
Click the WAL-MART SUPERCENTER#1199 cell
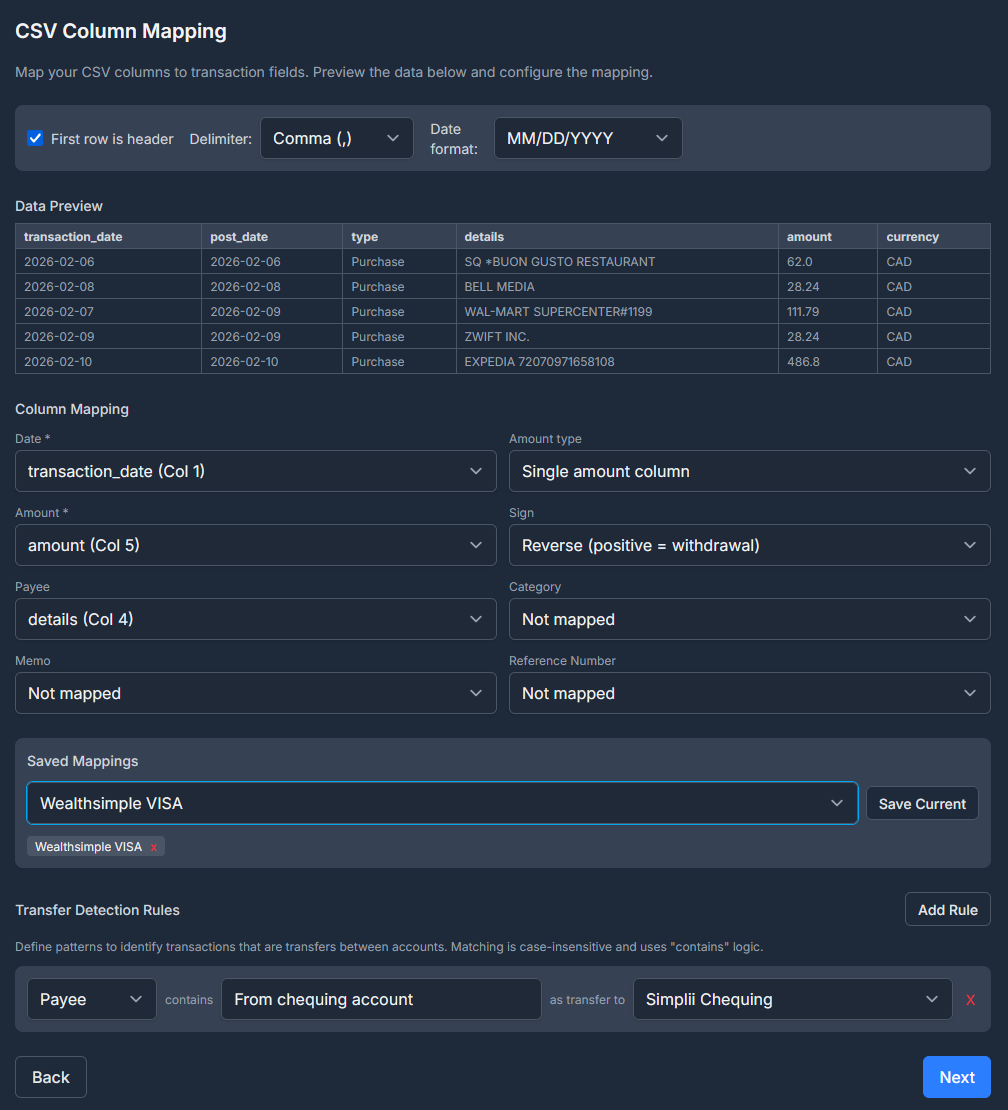617,311
